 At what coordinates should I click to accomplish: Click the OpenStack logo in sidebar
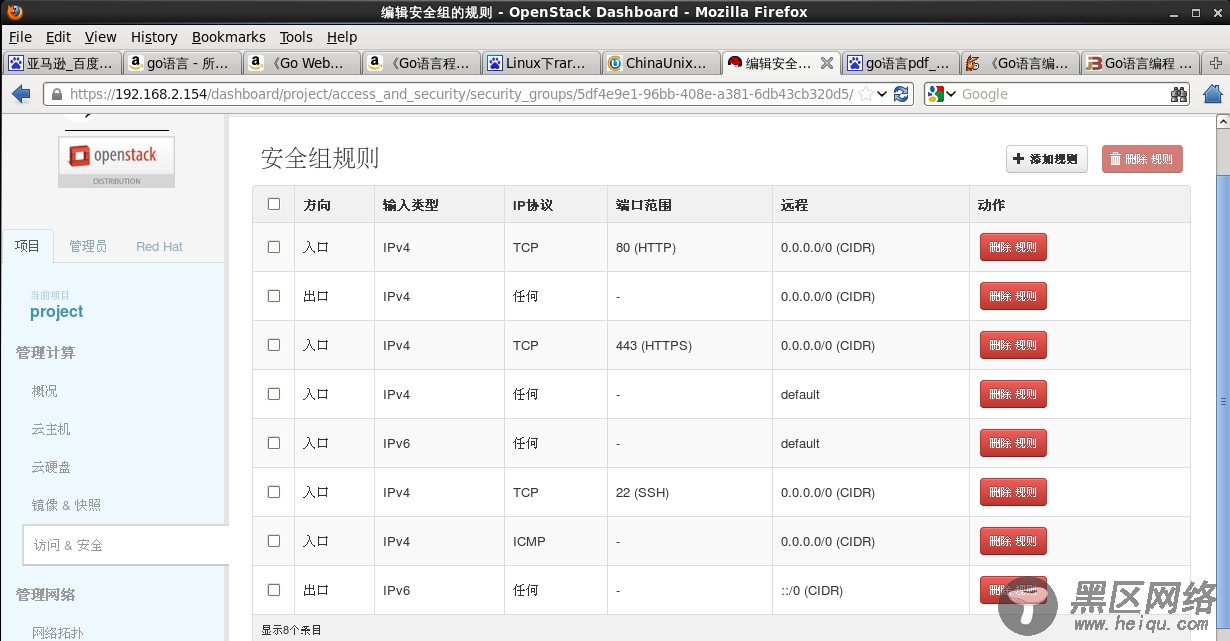(116, 162)
